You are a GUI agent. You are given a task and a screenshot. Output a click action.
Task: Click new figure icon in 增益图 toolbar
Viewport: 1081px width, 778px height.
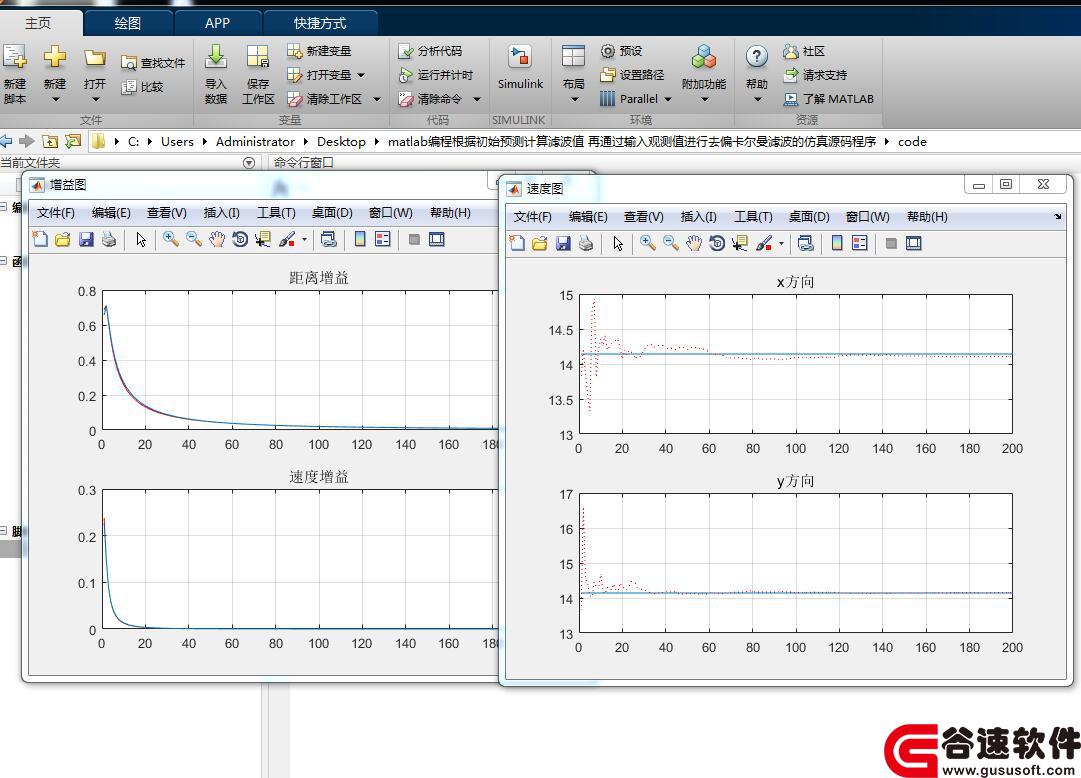40,239
